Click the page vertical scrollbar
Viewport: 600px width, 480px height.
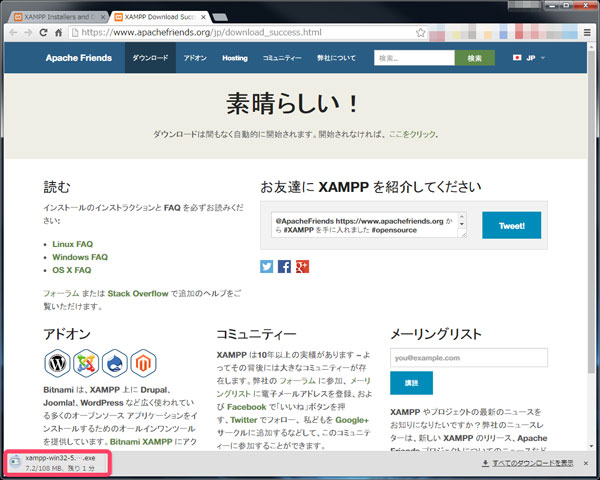tap(592, 214)
